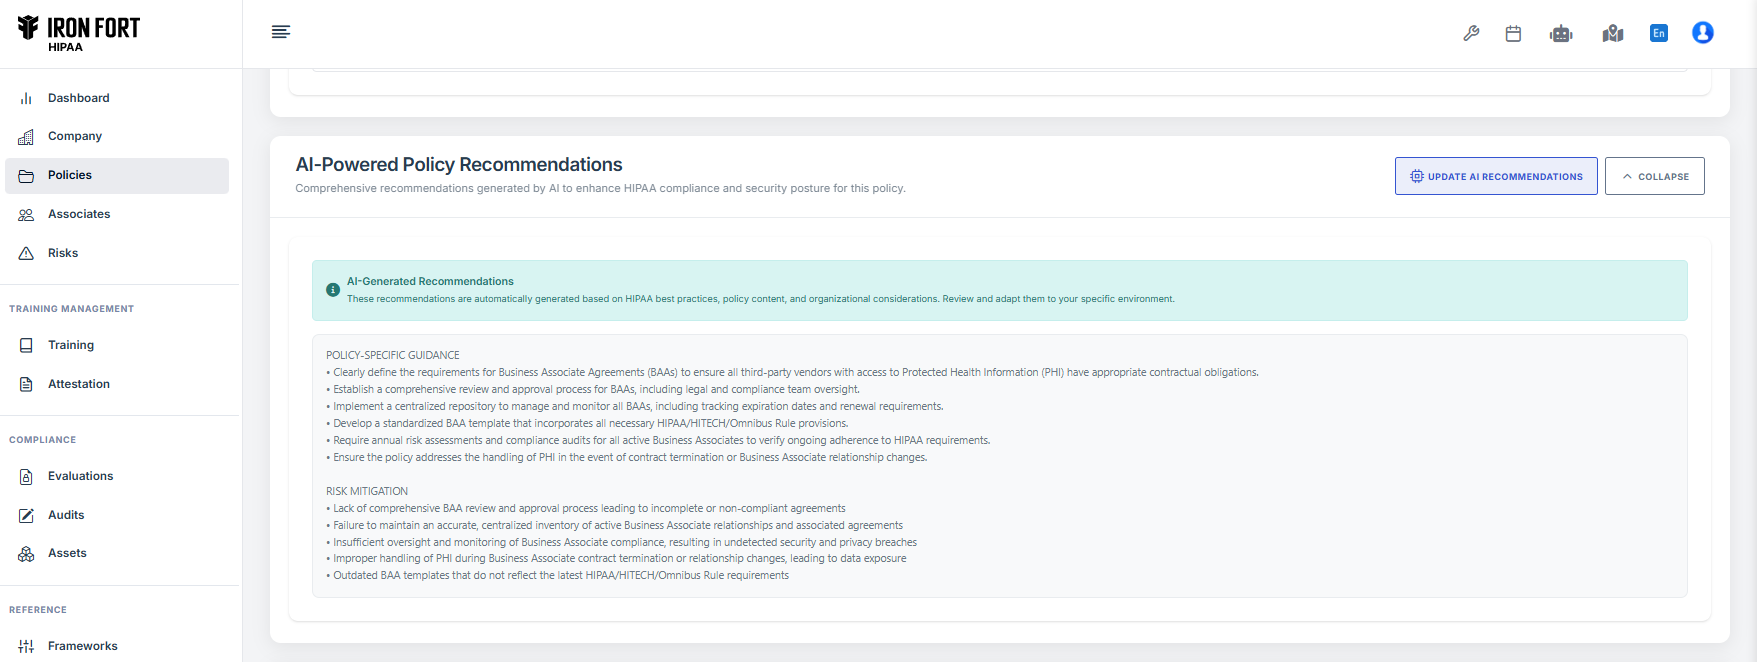1757x662 pixels.
Task: Switch language using the En icon
Action: coord(1659,33)
